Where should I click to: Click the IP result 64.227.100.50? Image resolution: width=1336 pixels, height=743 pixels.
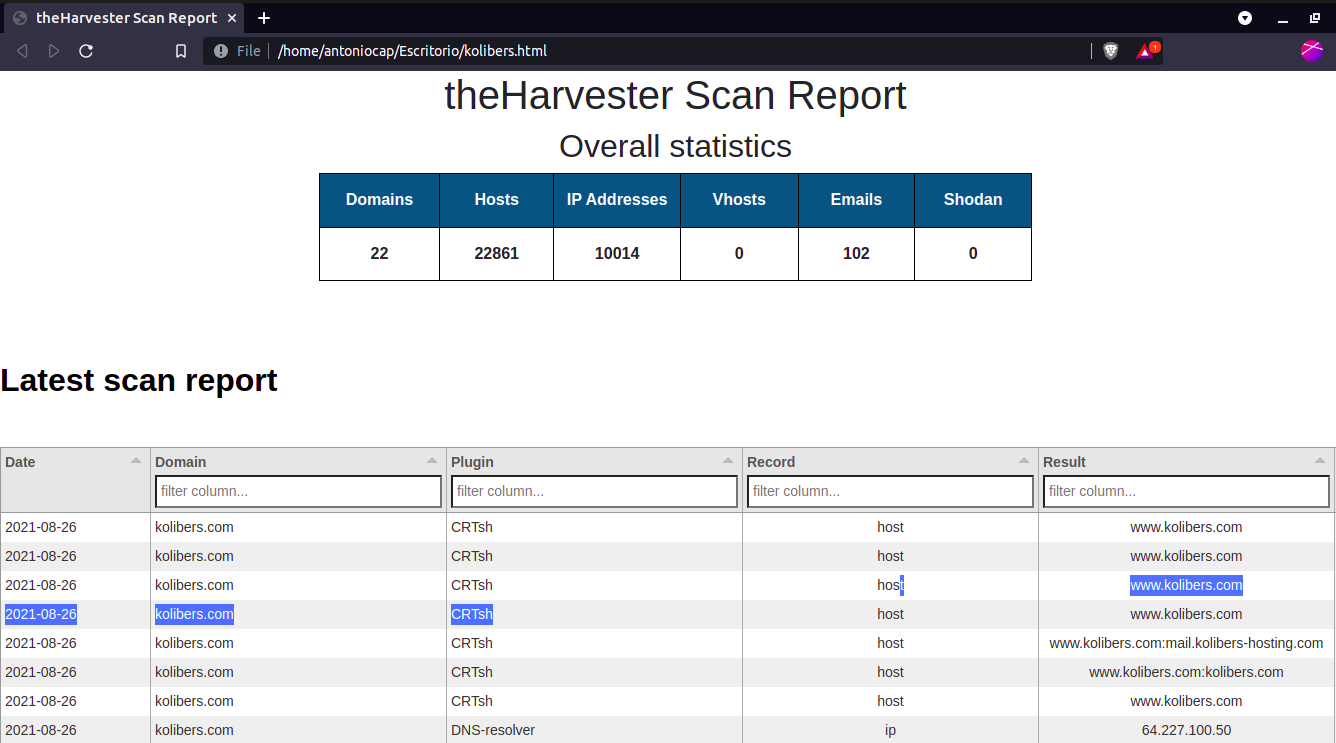point(1186,730)
